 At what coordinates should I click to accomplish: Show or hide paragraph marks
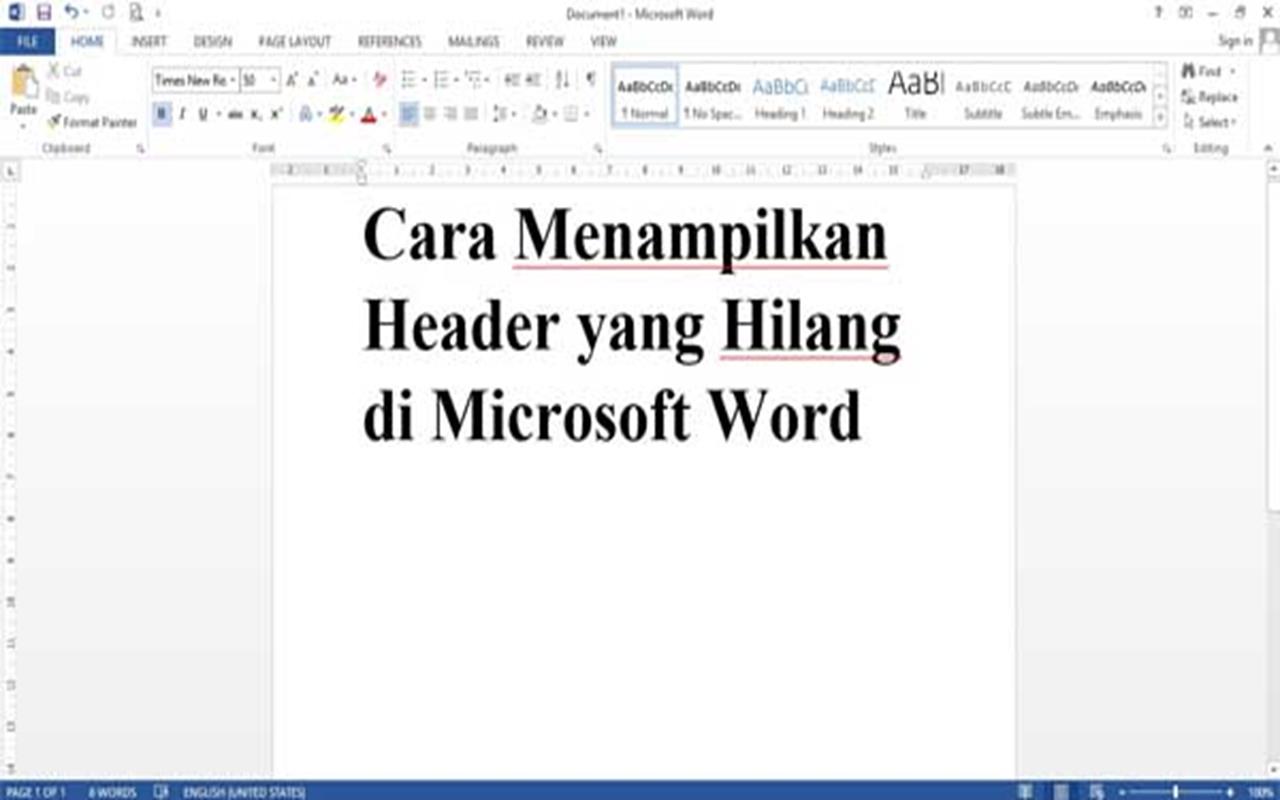591,80
